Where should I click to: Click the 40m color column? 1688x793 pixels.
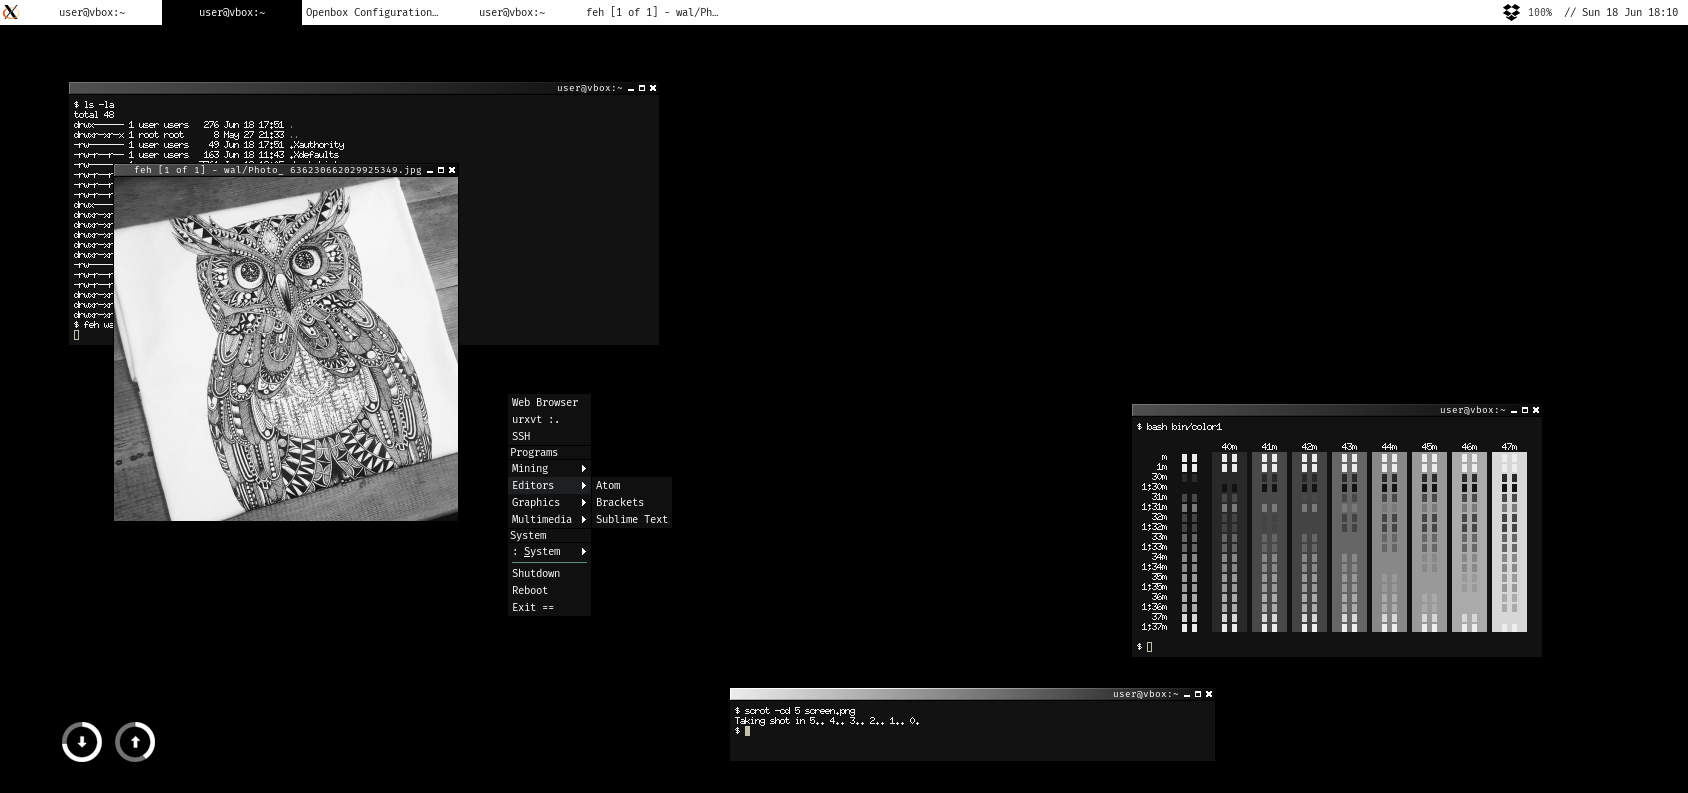pyautogui.click(x=1229, y=541)
